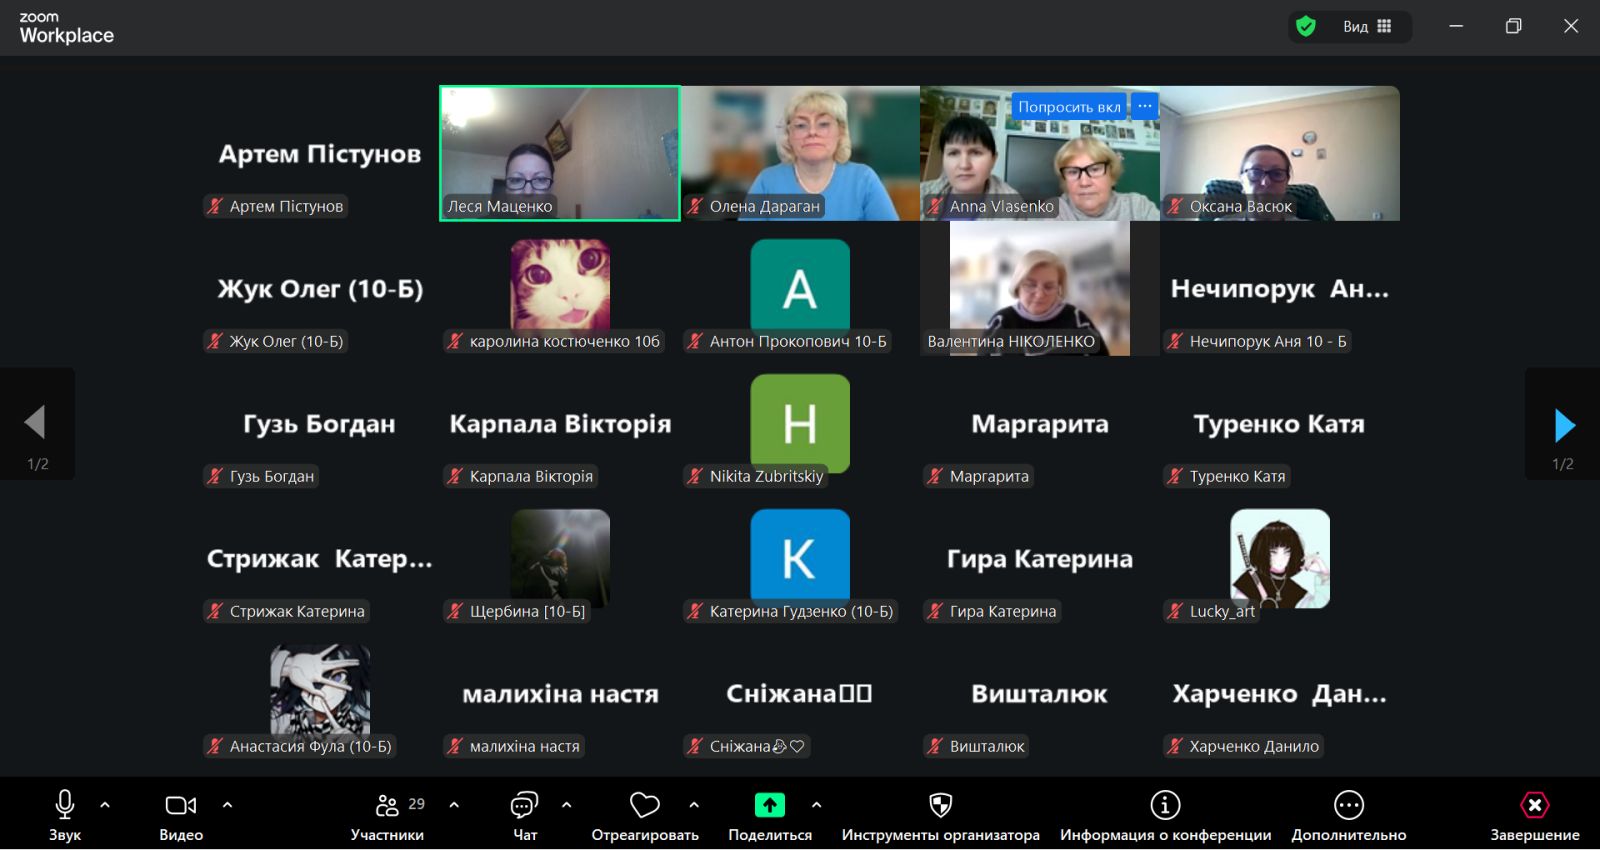Expand options arrow next to Чат
This screenshot has width=1600, height=850.
[x=567, y=805]
